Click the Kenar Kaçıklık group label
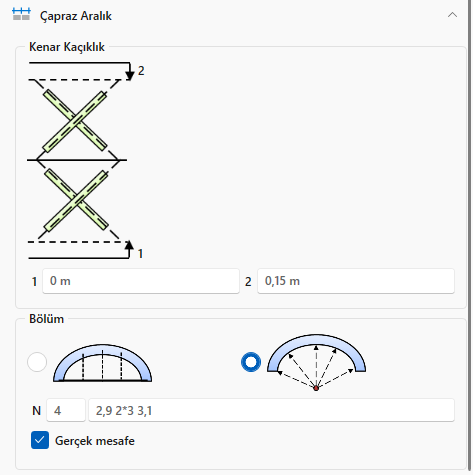The height and width of the screenshot is (475, 473). coord(67,47)
